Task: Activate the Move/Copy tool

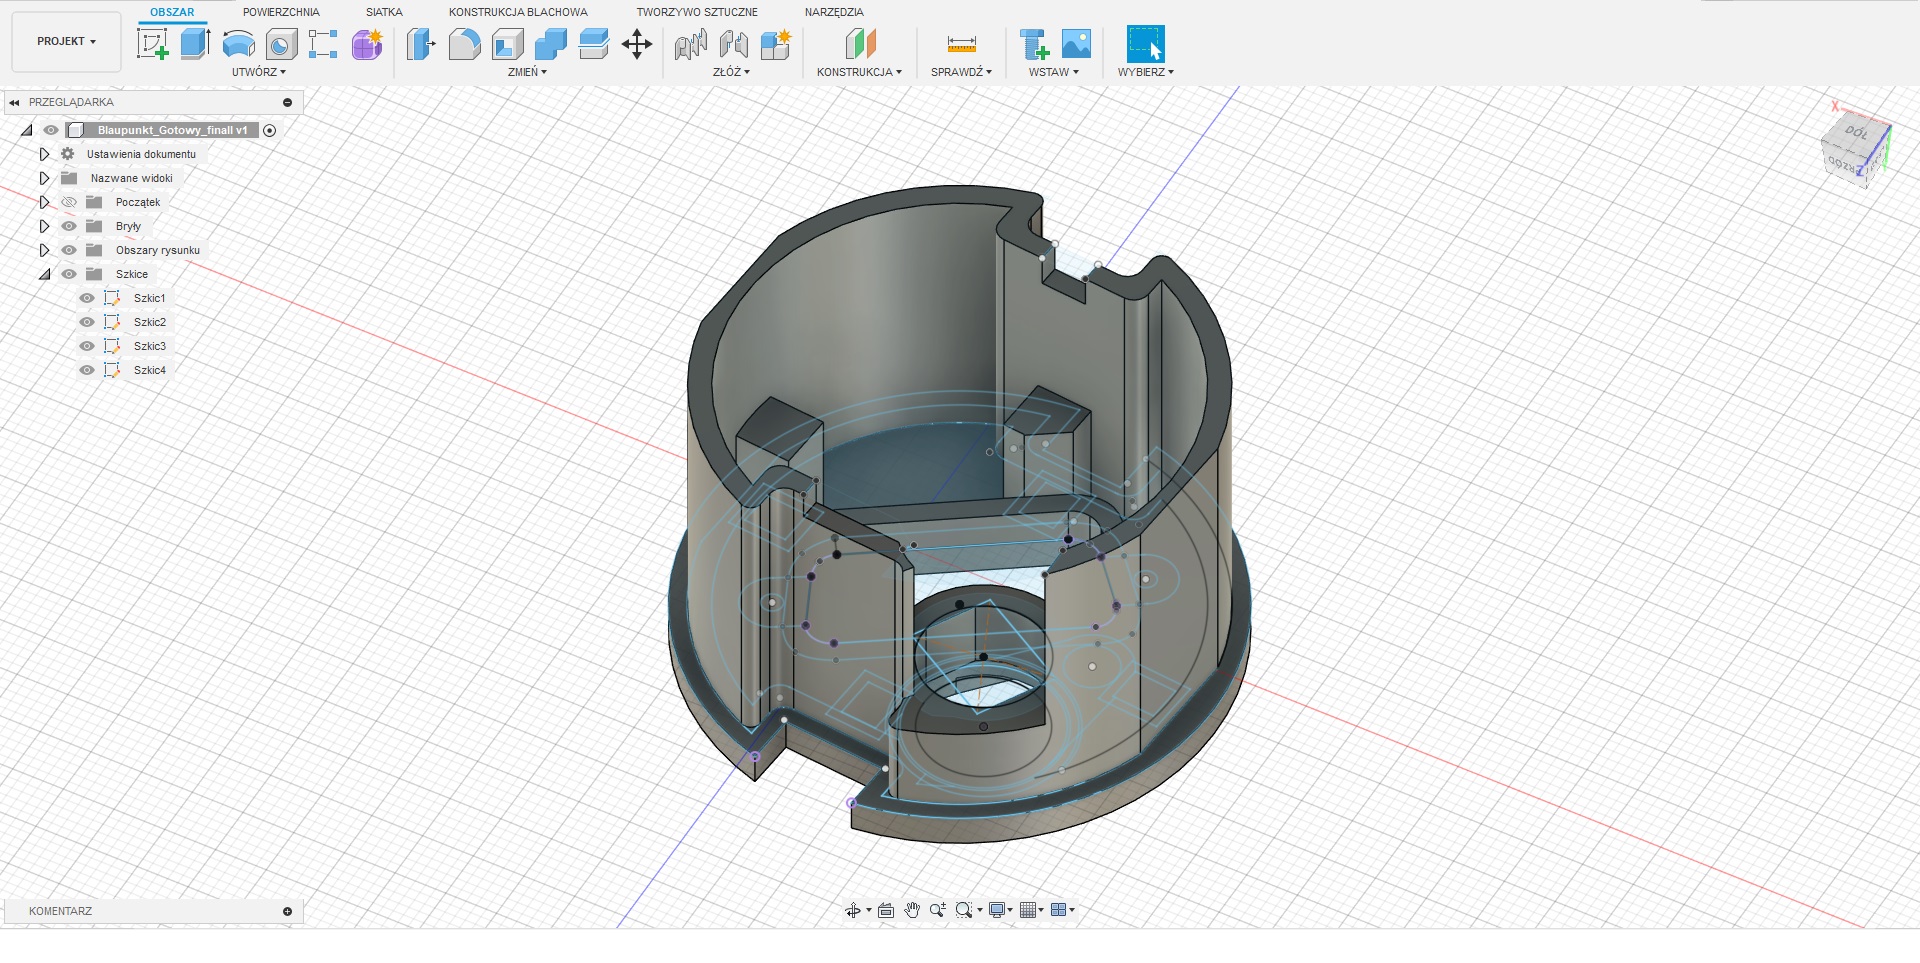Action: point(637,44)
